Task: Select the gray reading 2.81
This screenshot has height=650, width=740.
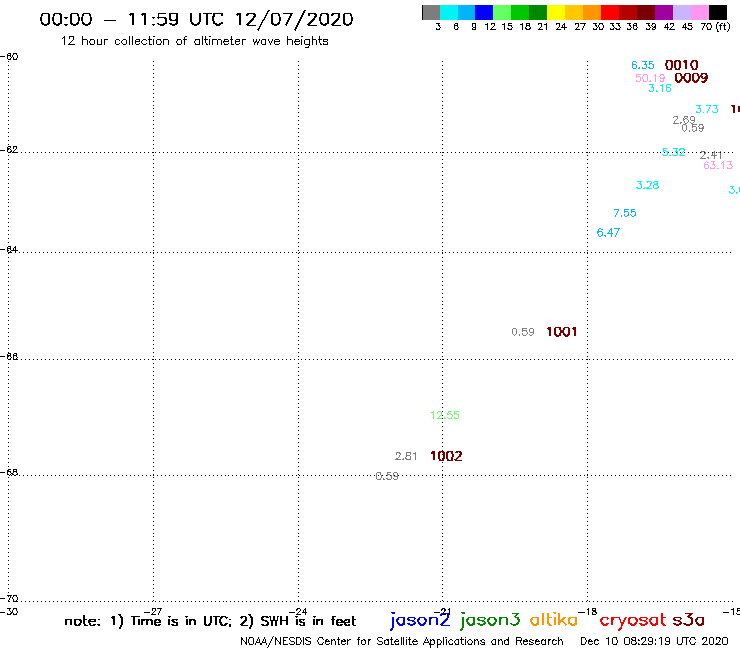Action: pos(406,456)
